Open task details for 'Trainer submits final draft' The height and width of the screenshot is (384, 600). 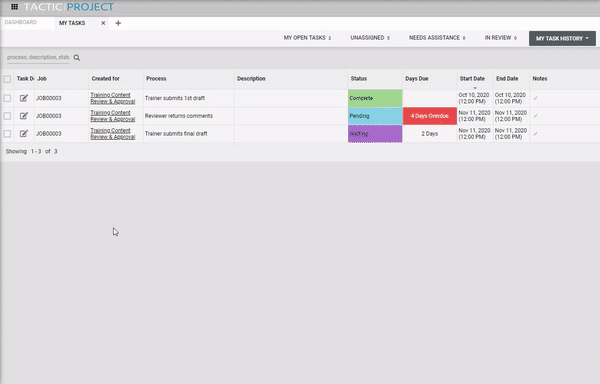coord(24,133)
